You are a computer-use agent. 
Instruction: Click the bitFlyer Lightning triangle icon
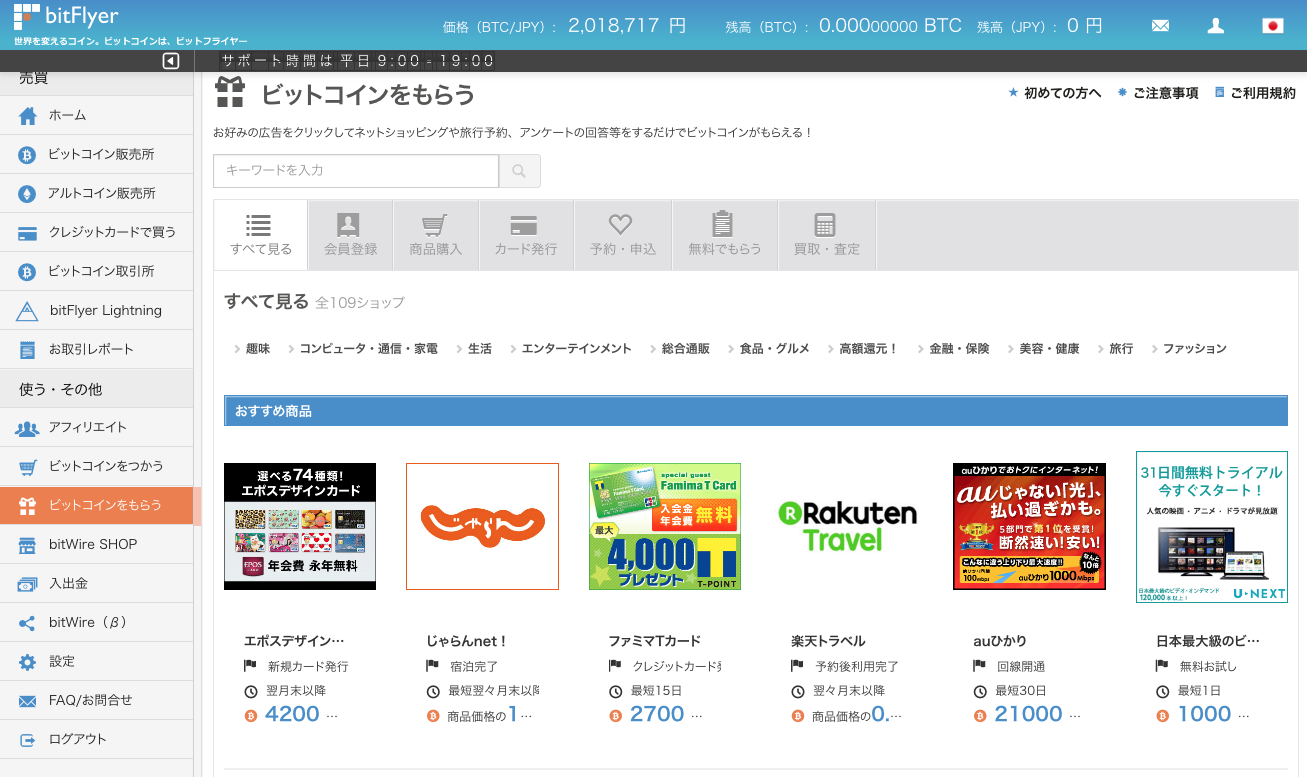click(28, 311)
